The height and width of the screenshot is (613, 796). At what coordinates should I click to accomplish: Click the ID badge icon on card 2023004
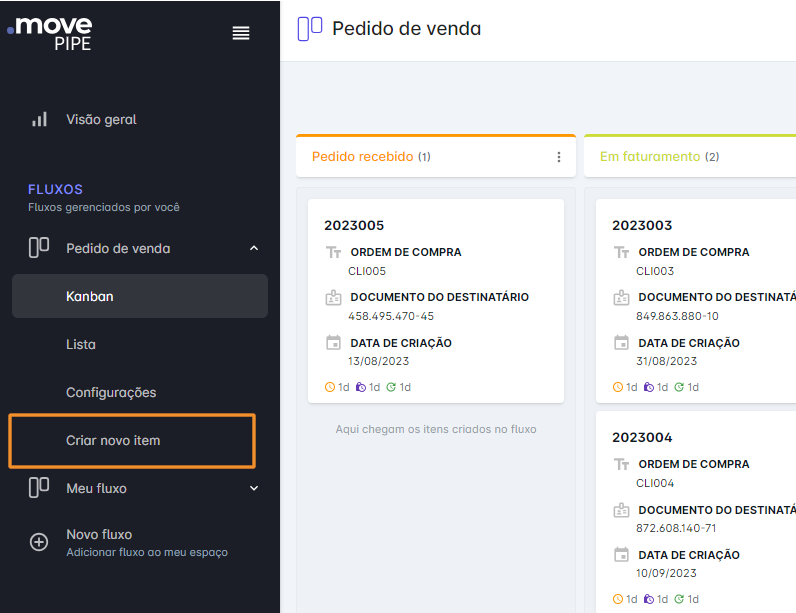tap(621, 510)
